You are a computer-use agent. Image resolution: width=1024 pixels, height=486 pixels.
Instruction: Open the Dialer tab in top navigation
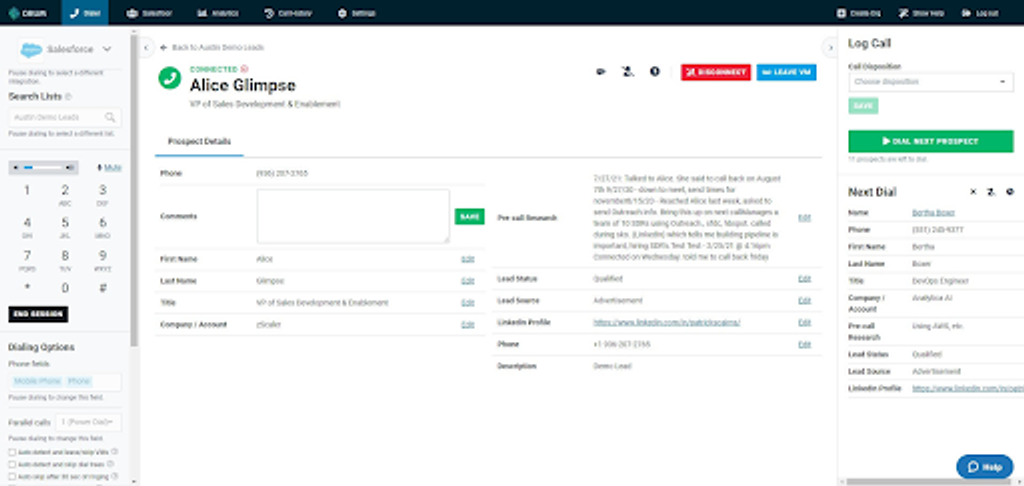pos(85,13)
